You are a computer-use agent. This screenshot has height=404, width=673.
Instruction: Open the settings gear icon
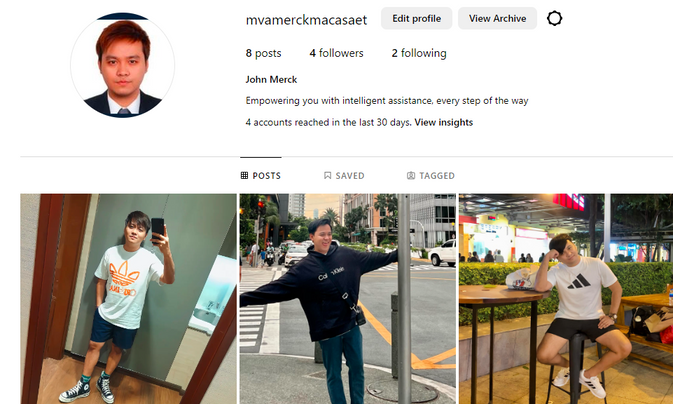[x=554, y=18]
